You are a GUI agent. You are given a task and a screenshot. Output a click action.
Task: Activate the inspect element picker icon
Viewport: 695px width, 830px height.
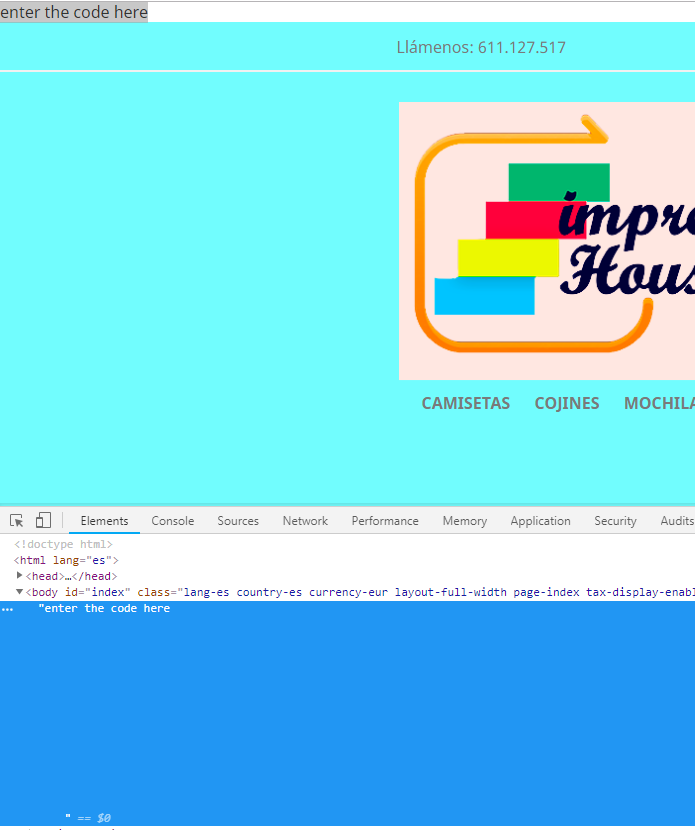tap(16, 521)
